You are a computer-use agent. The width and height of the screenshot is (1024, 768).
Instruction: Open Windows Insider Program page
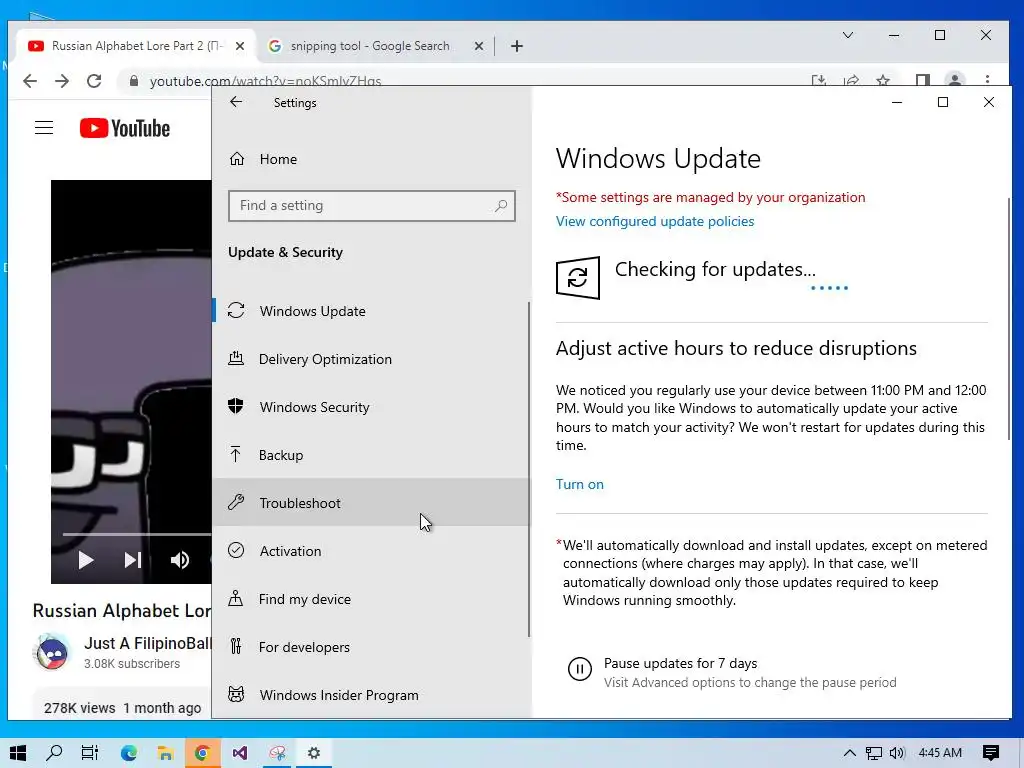(x=371, y=695)
